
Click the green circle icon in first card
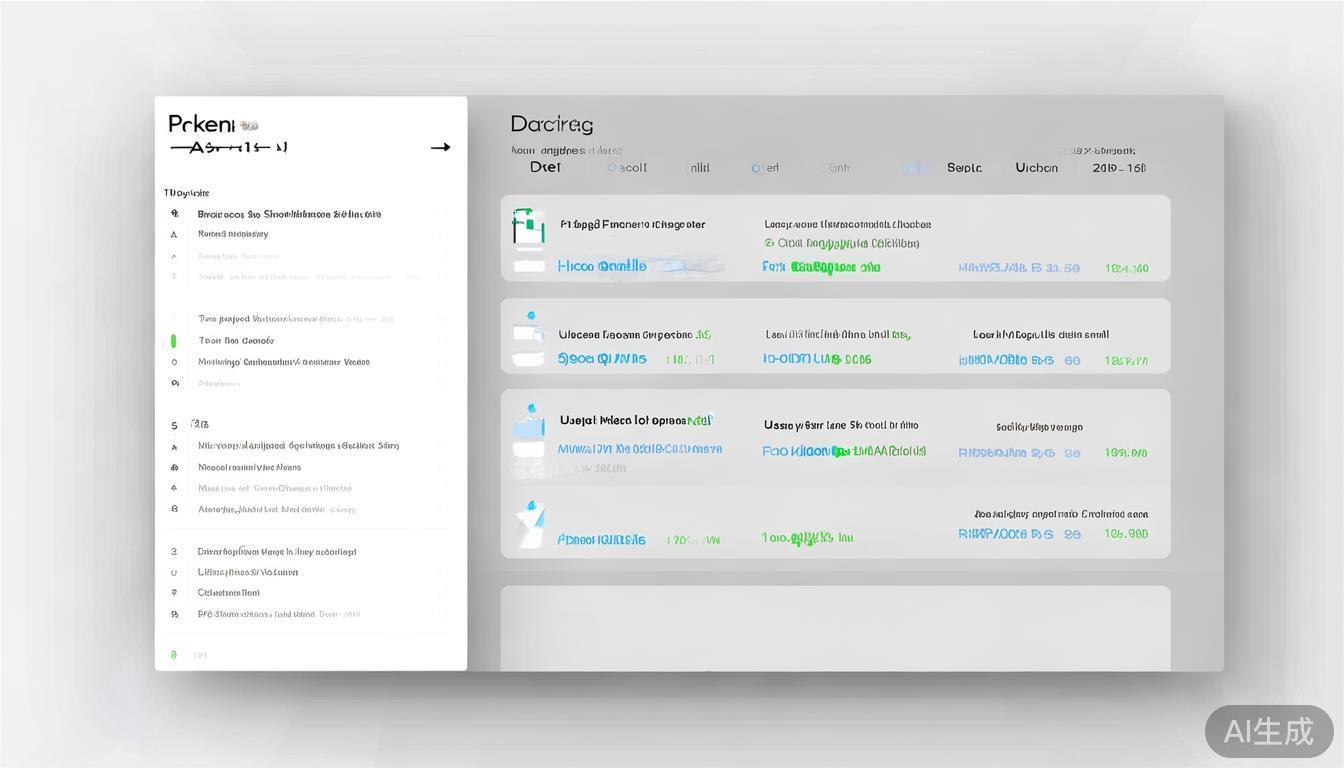[x=769, y=243]
